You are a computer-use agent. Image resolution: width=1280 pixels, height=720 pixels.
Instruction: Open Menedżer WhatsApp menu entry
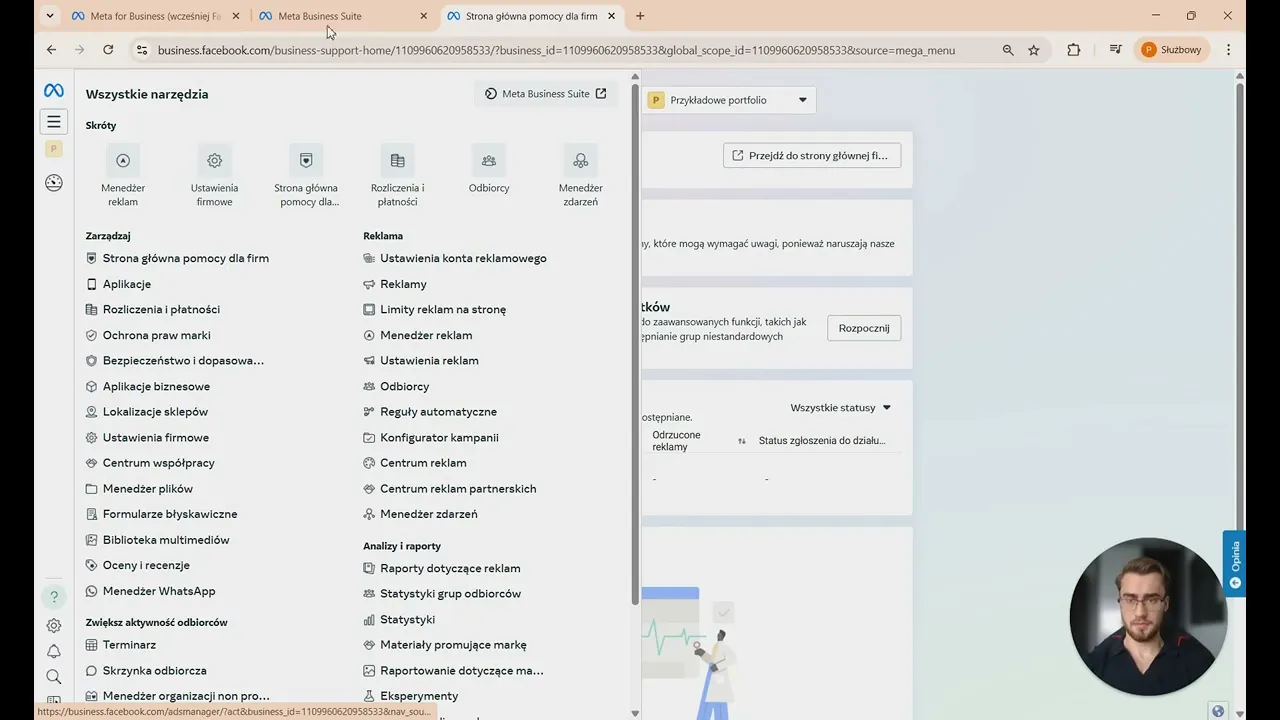click(x=151, y=591)
